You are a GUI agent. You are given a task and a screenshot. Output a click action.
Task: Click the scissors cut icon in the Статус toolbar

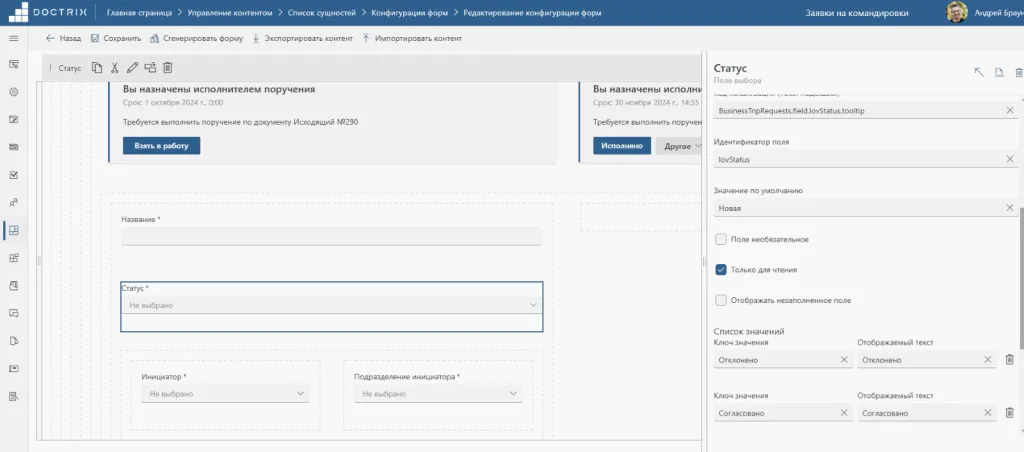click(114, 67)
